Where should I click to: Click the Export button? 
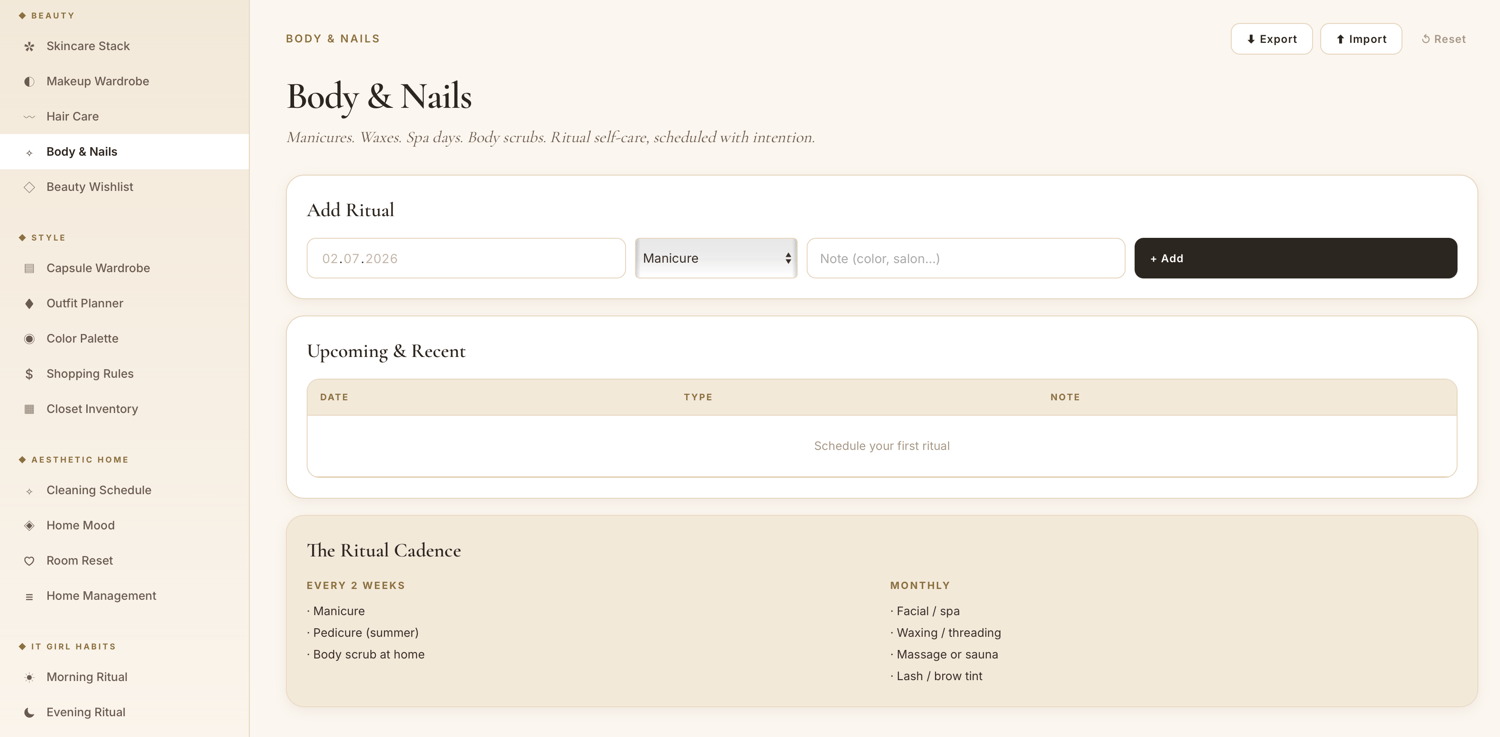click(1271, 39)
